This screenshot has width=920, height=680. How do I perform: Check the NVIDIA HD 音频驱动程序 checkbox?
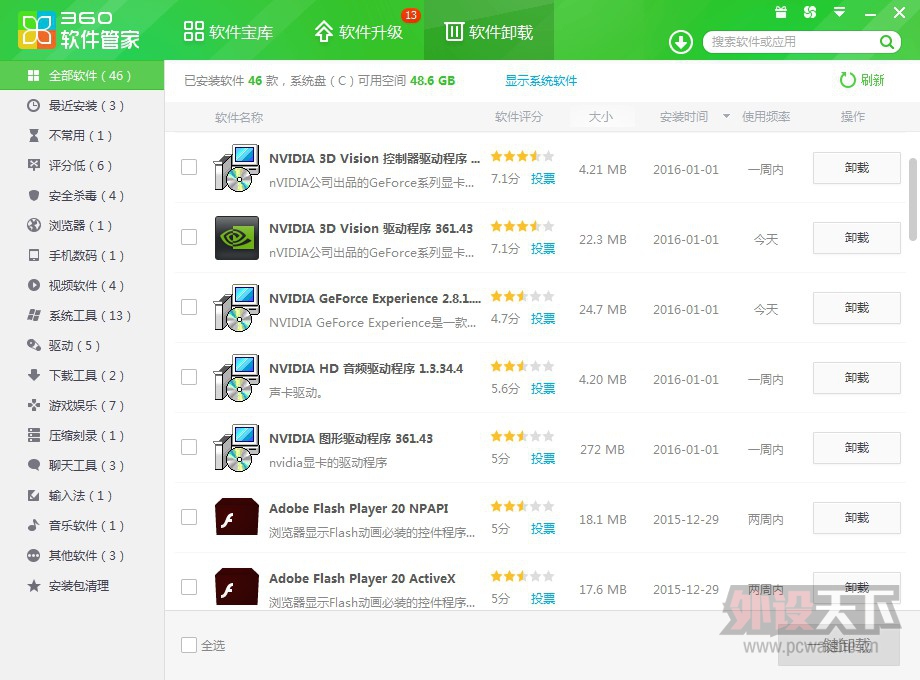click(189, 377)
